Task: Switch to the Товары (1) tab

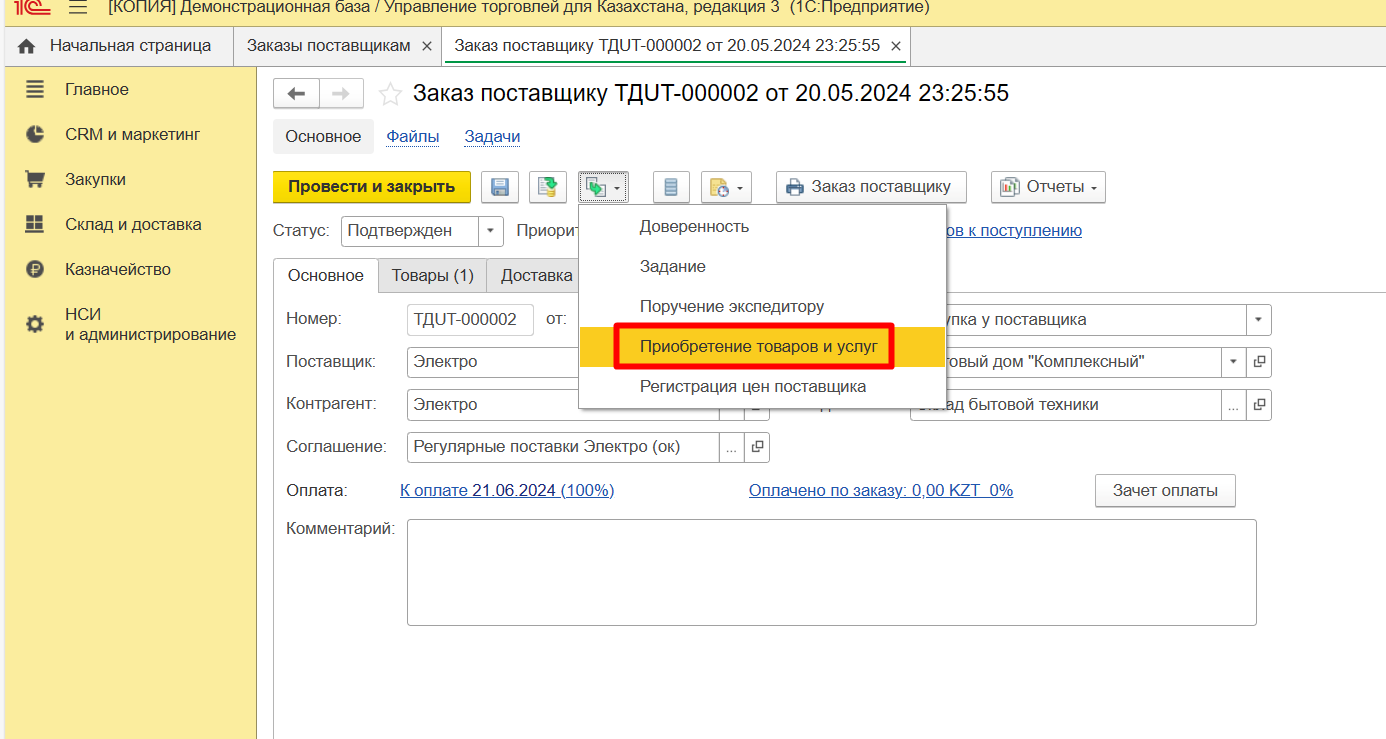Action: [x=432, y=276]
